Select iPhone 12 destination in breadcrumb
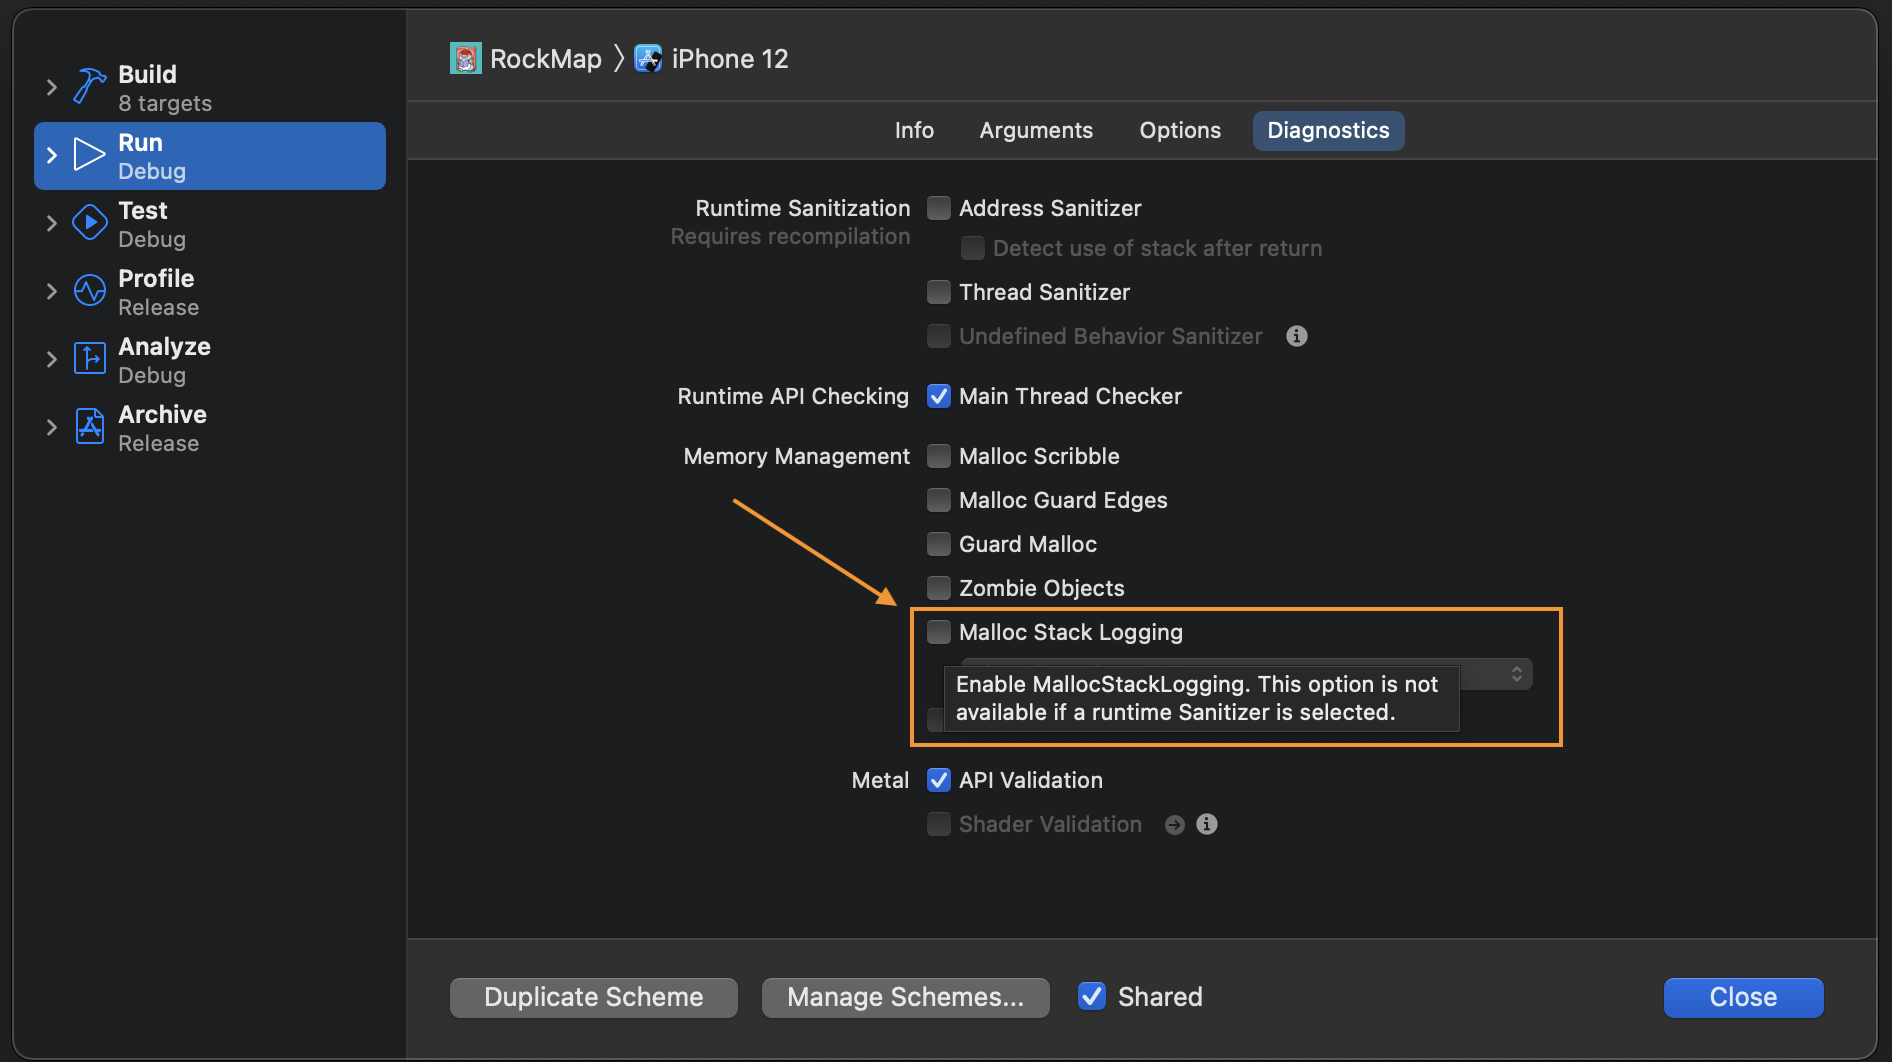The image size is (1892, 1062). pos(729,59)
